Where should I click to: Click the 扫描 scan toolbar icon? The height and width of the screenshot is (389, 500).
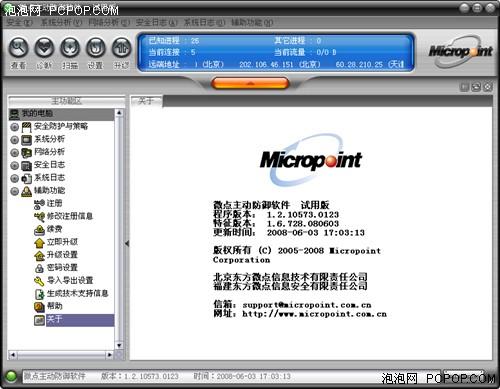pos(70,47)
